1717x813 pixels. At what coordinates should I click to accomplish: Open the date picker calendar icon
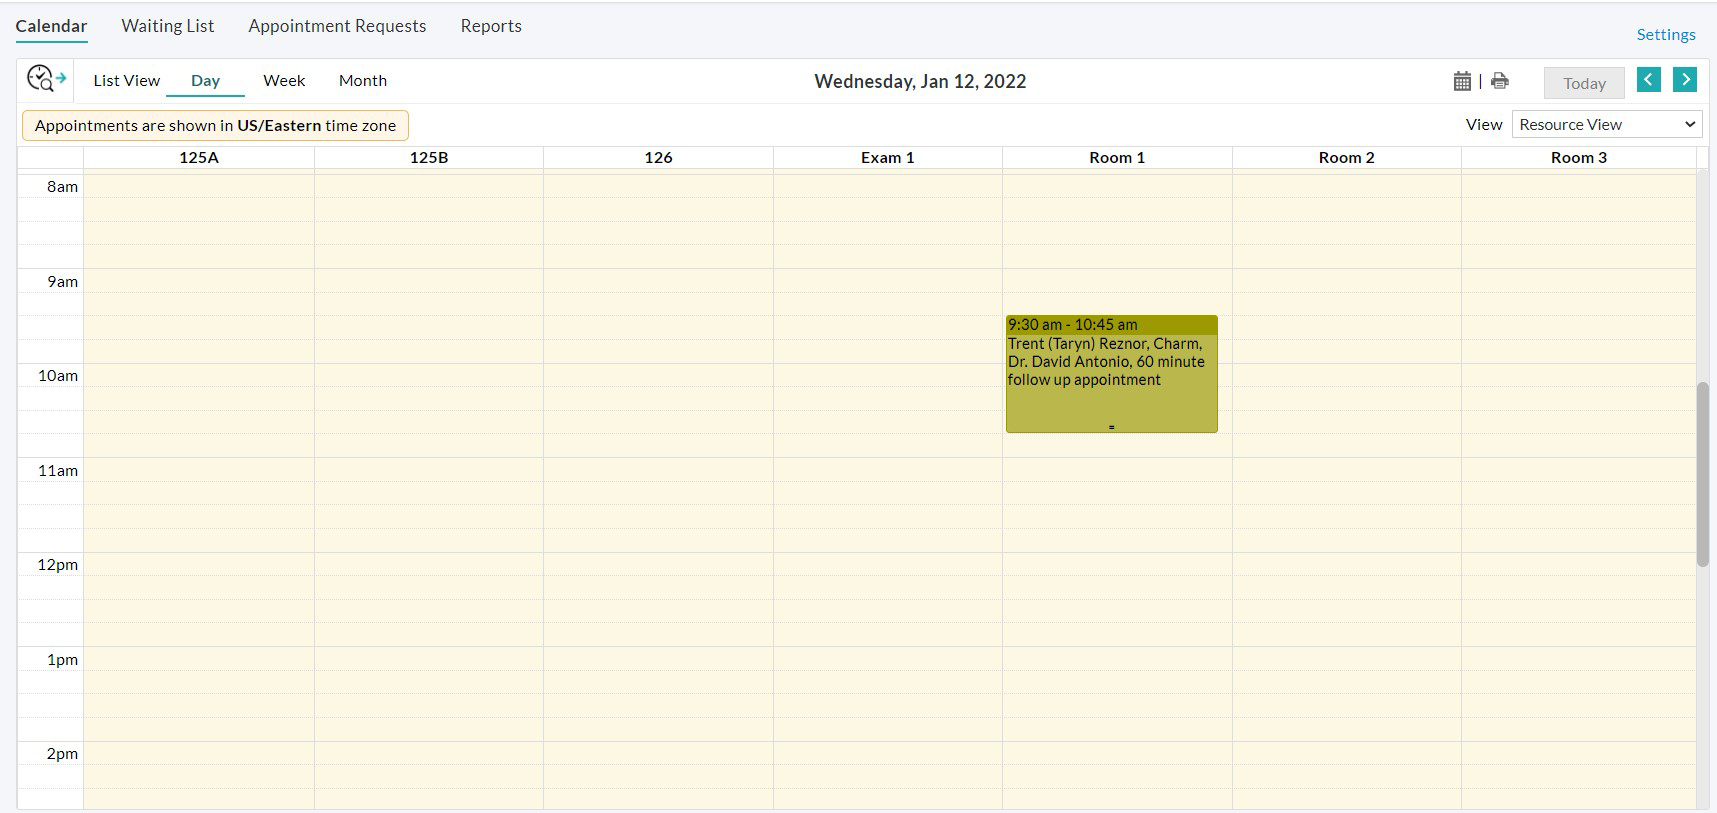pyautogui.click(x=1462, y=81)
